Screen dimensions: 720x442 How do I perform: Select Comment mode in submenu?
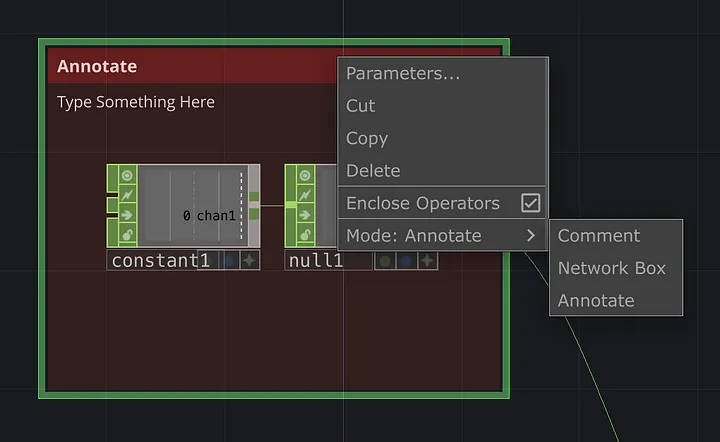(x=599, y=235)
